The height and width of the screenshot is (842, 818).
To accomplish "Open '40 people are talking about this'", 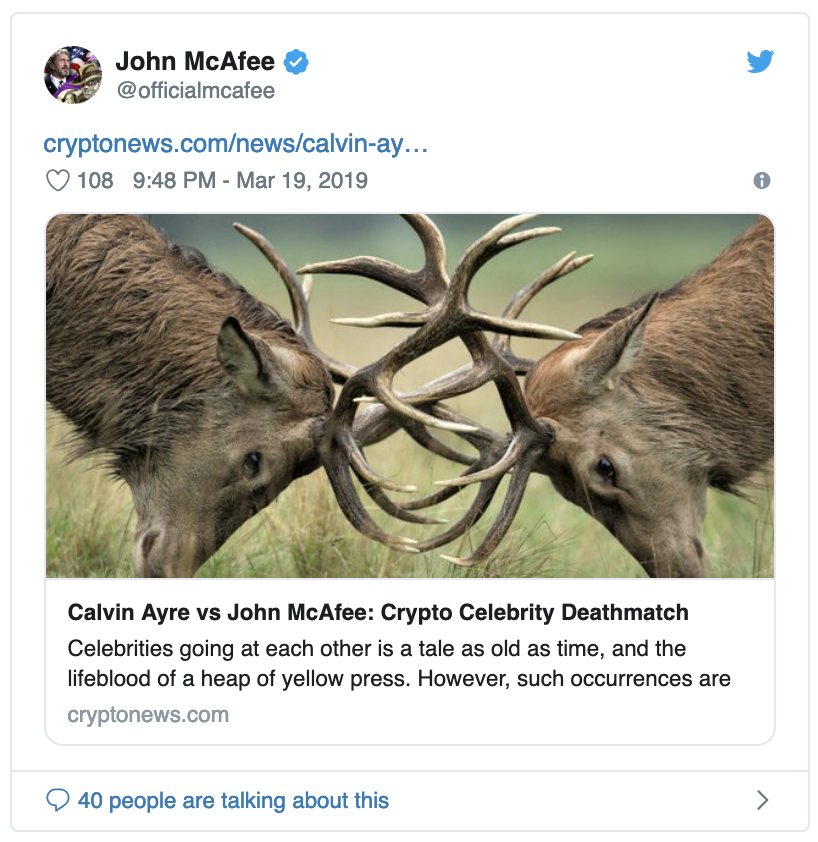I will click(x=233, y=800).
